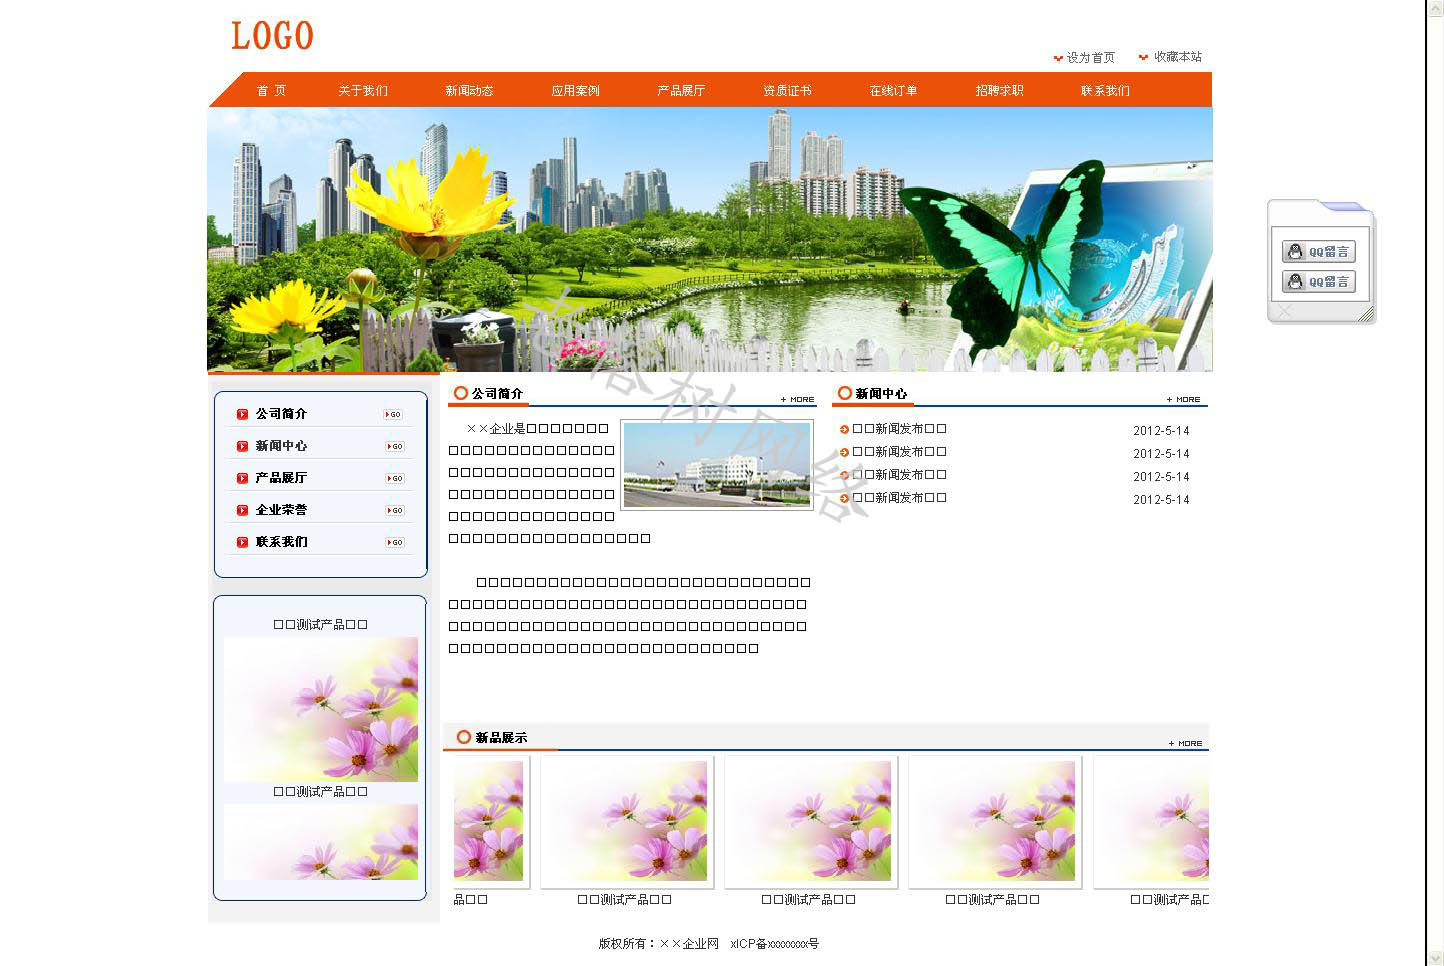
Task: Click the arrow icon left of 设为首页
Action: pos(1058,58)
